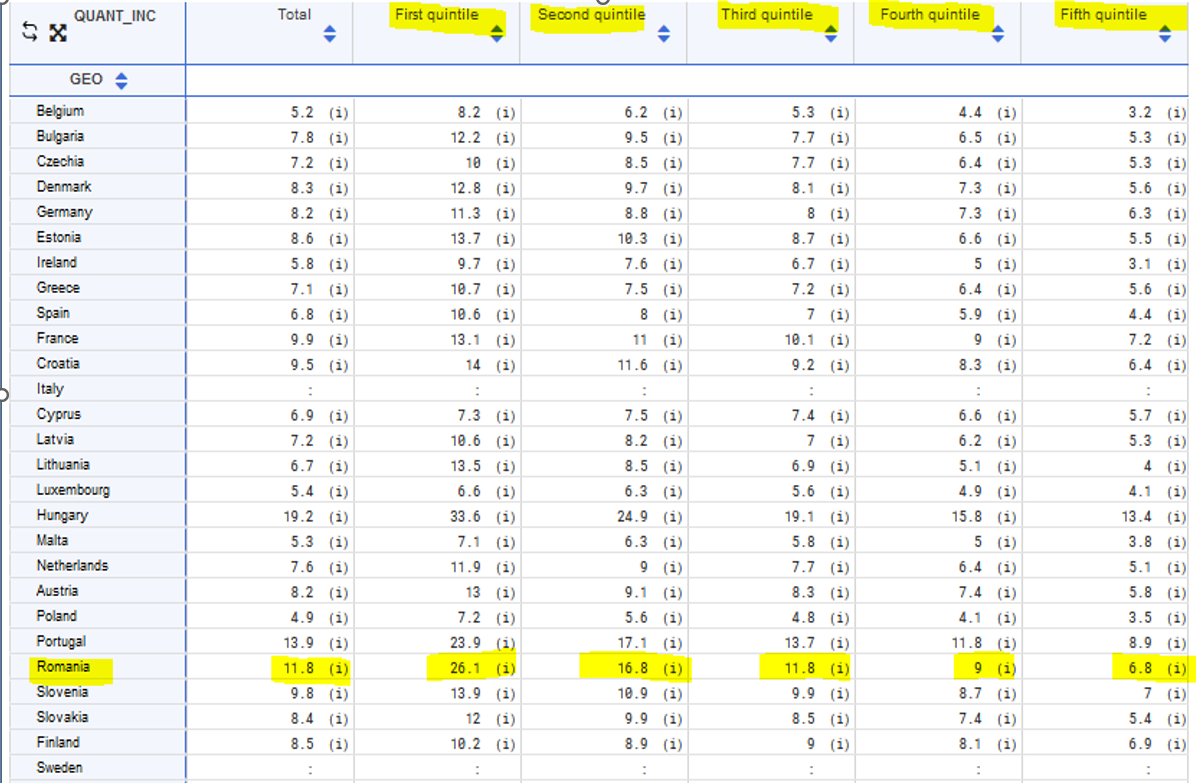
Task: Open the info flag for Romania Total 11.8
Action: 339,669
